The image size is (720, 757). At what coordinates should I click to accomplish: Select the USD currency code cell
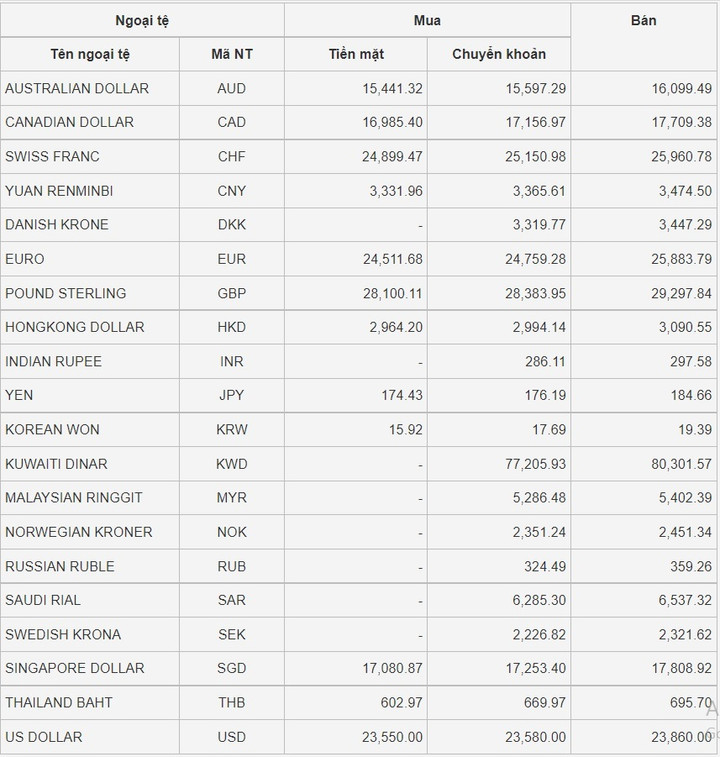click(x=231, y=737)
